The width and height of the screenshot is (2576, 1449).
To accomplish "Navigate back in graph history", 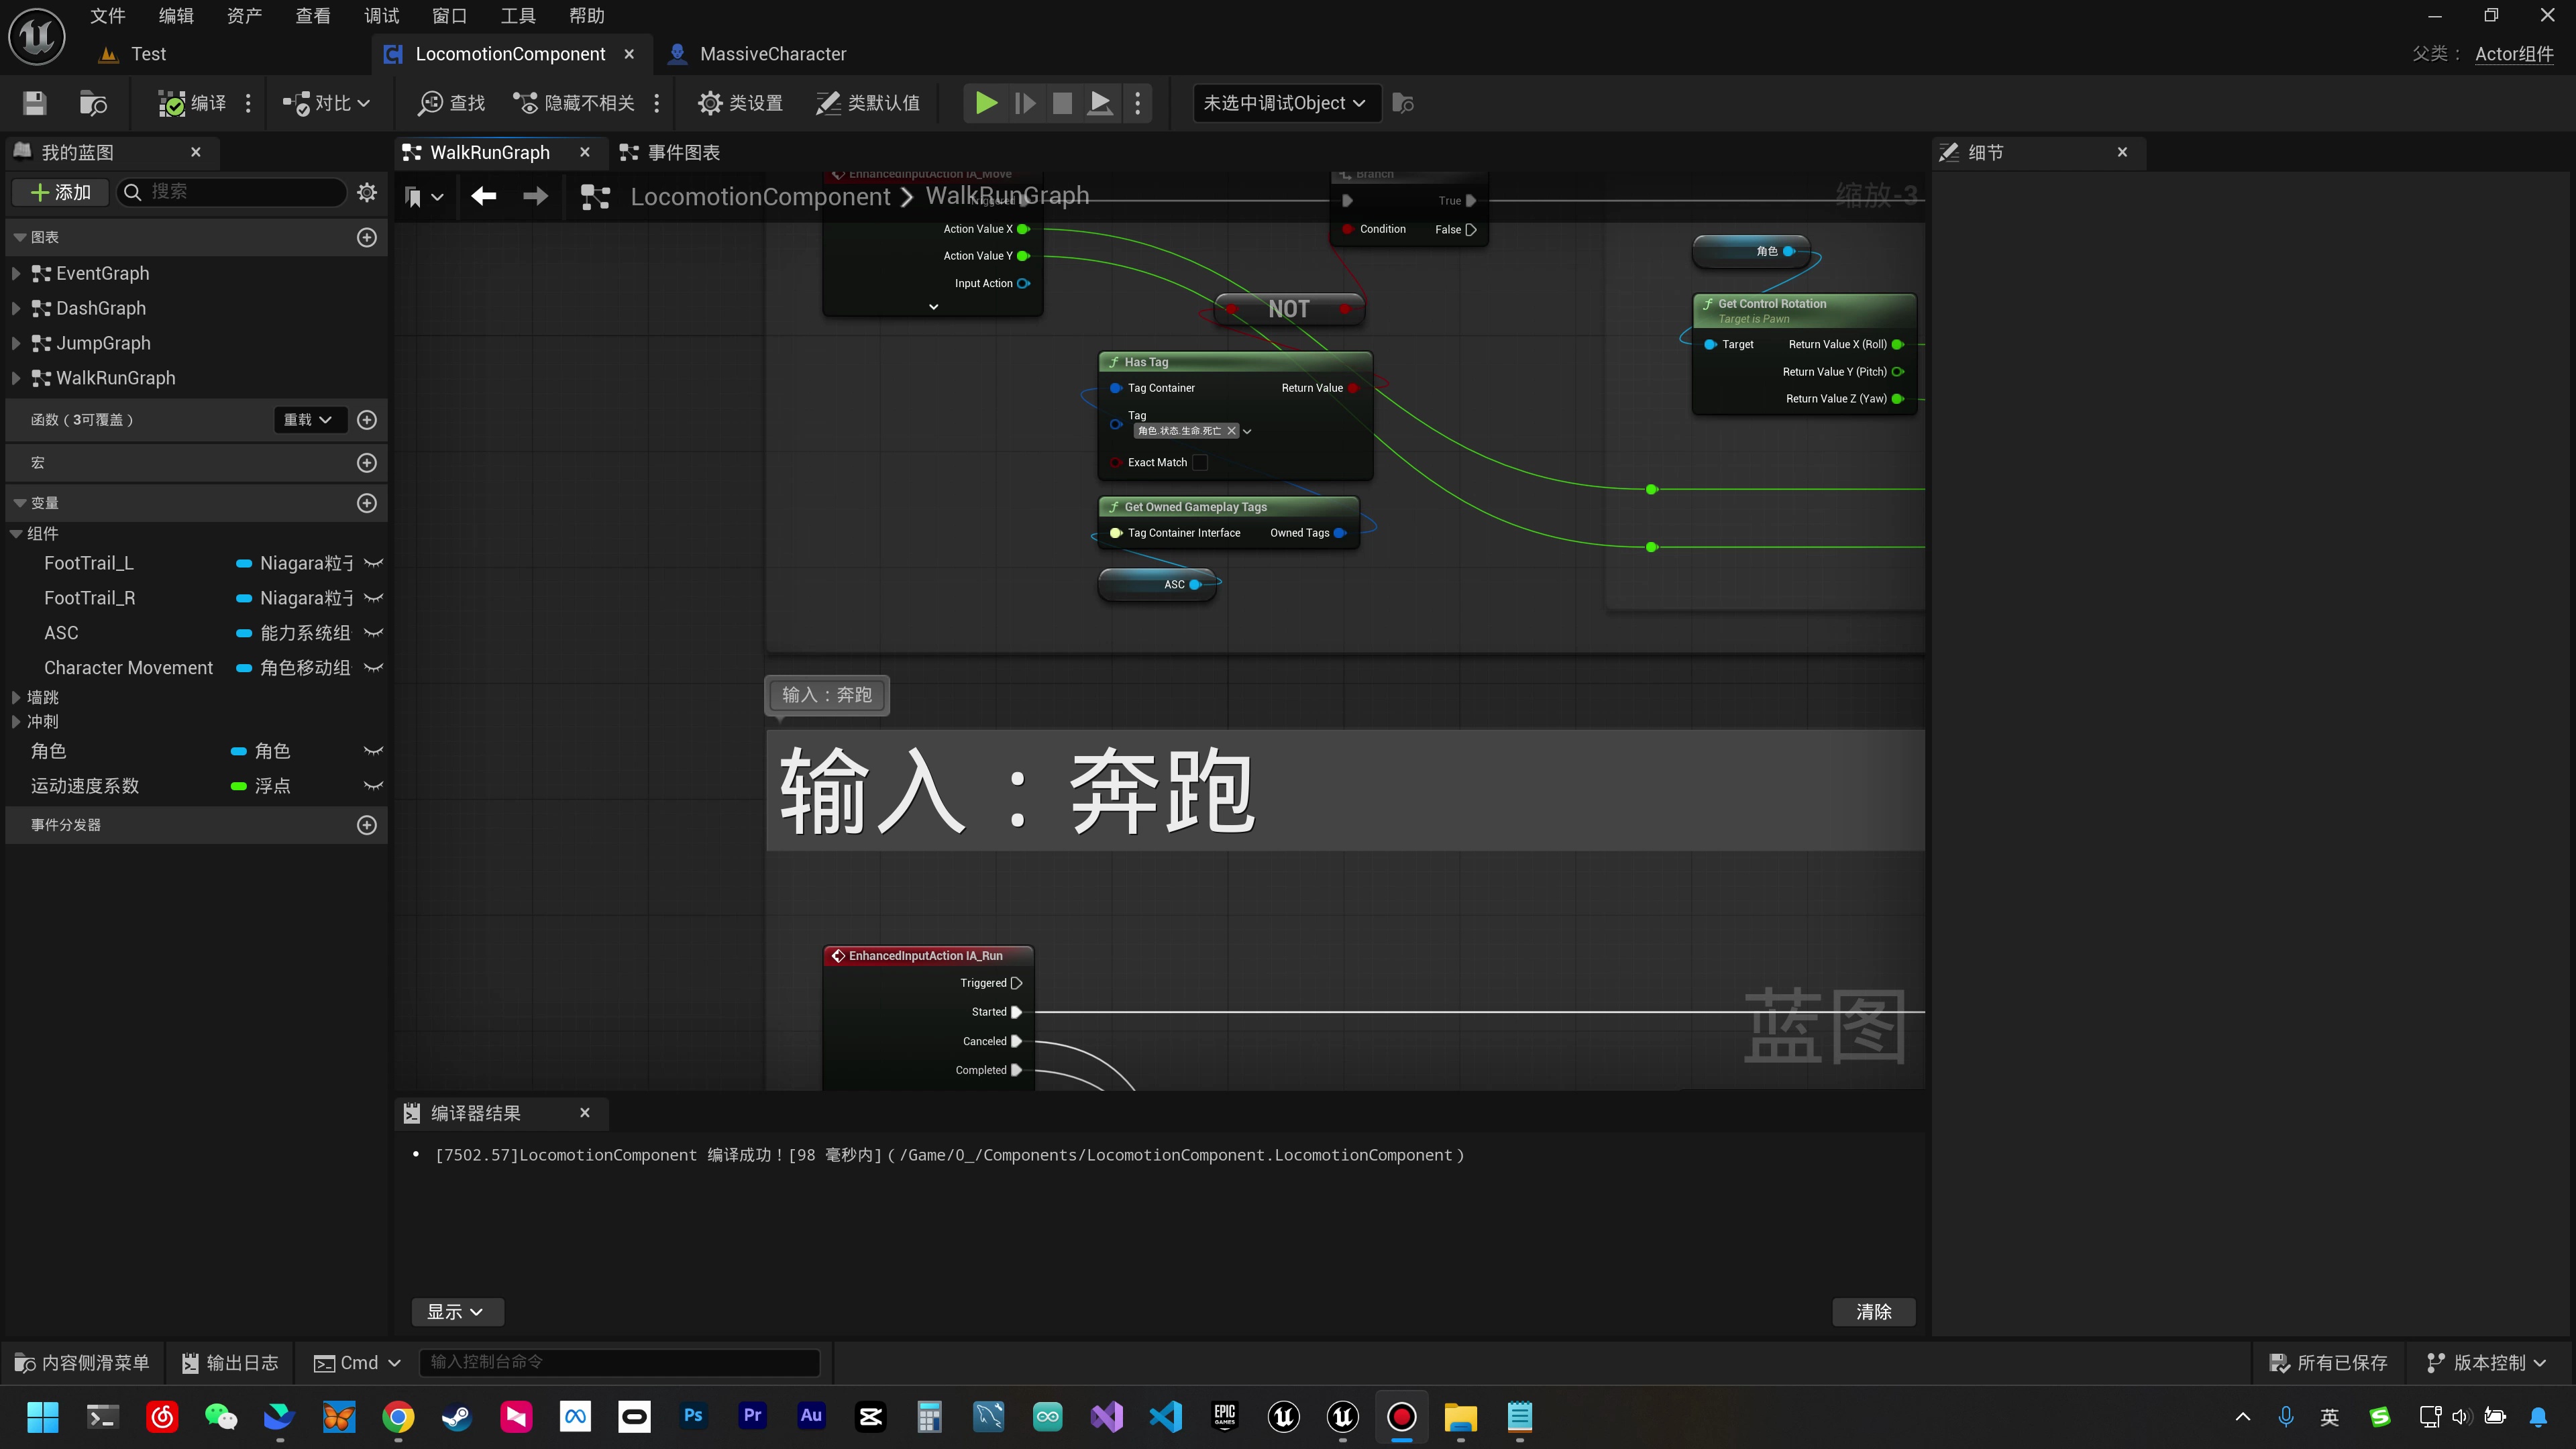I will (x=484, y=196).
